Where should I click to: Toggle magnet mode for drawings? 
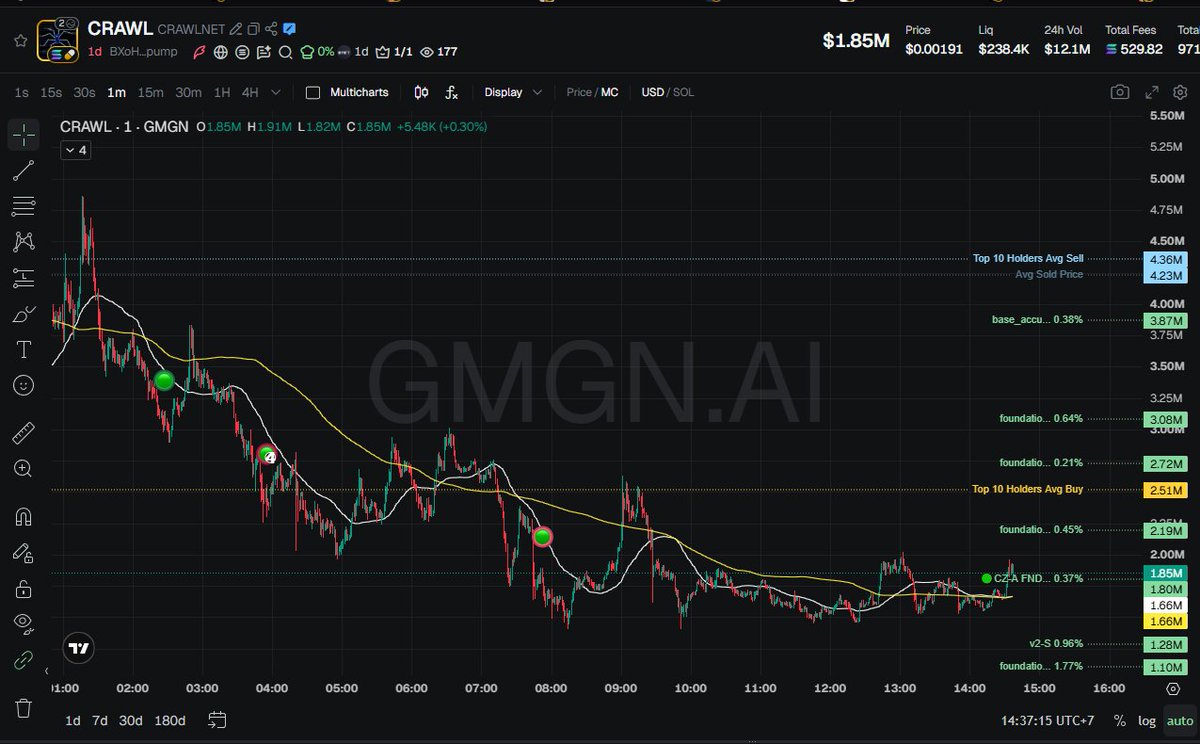(x=24, y=517)
